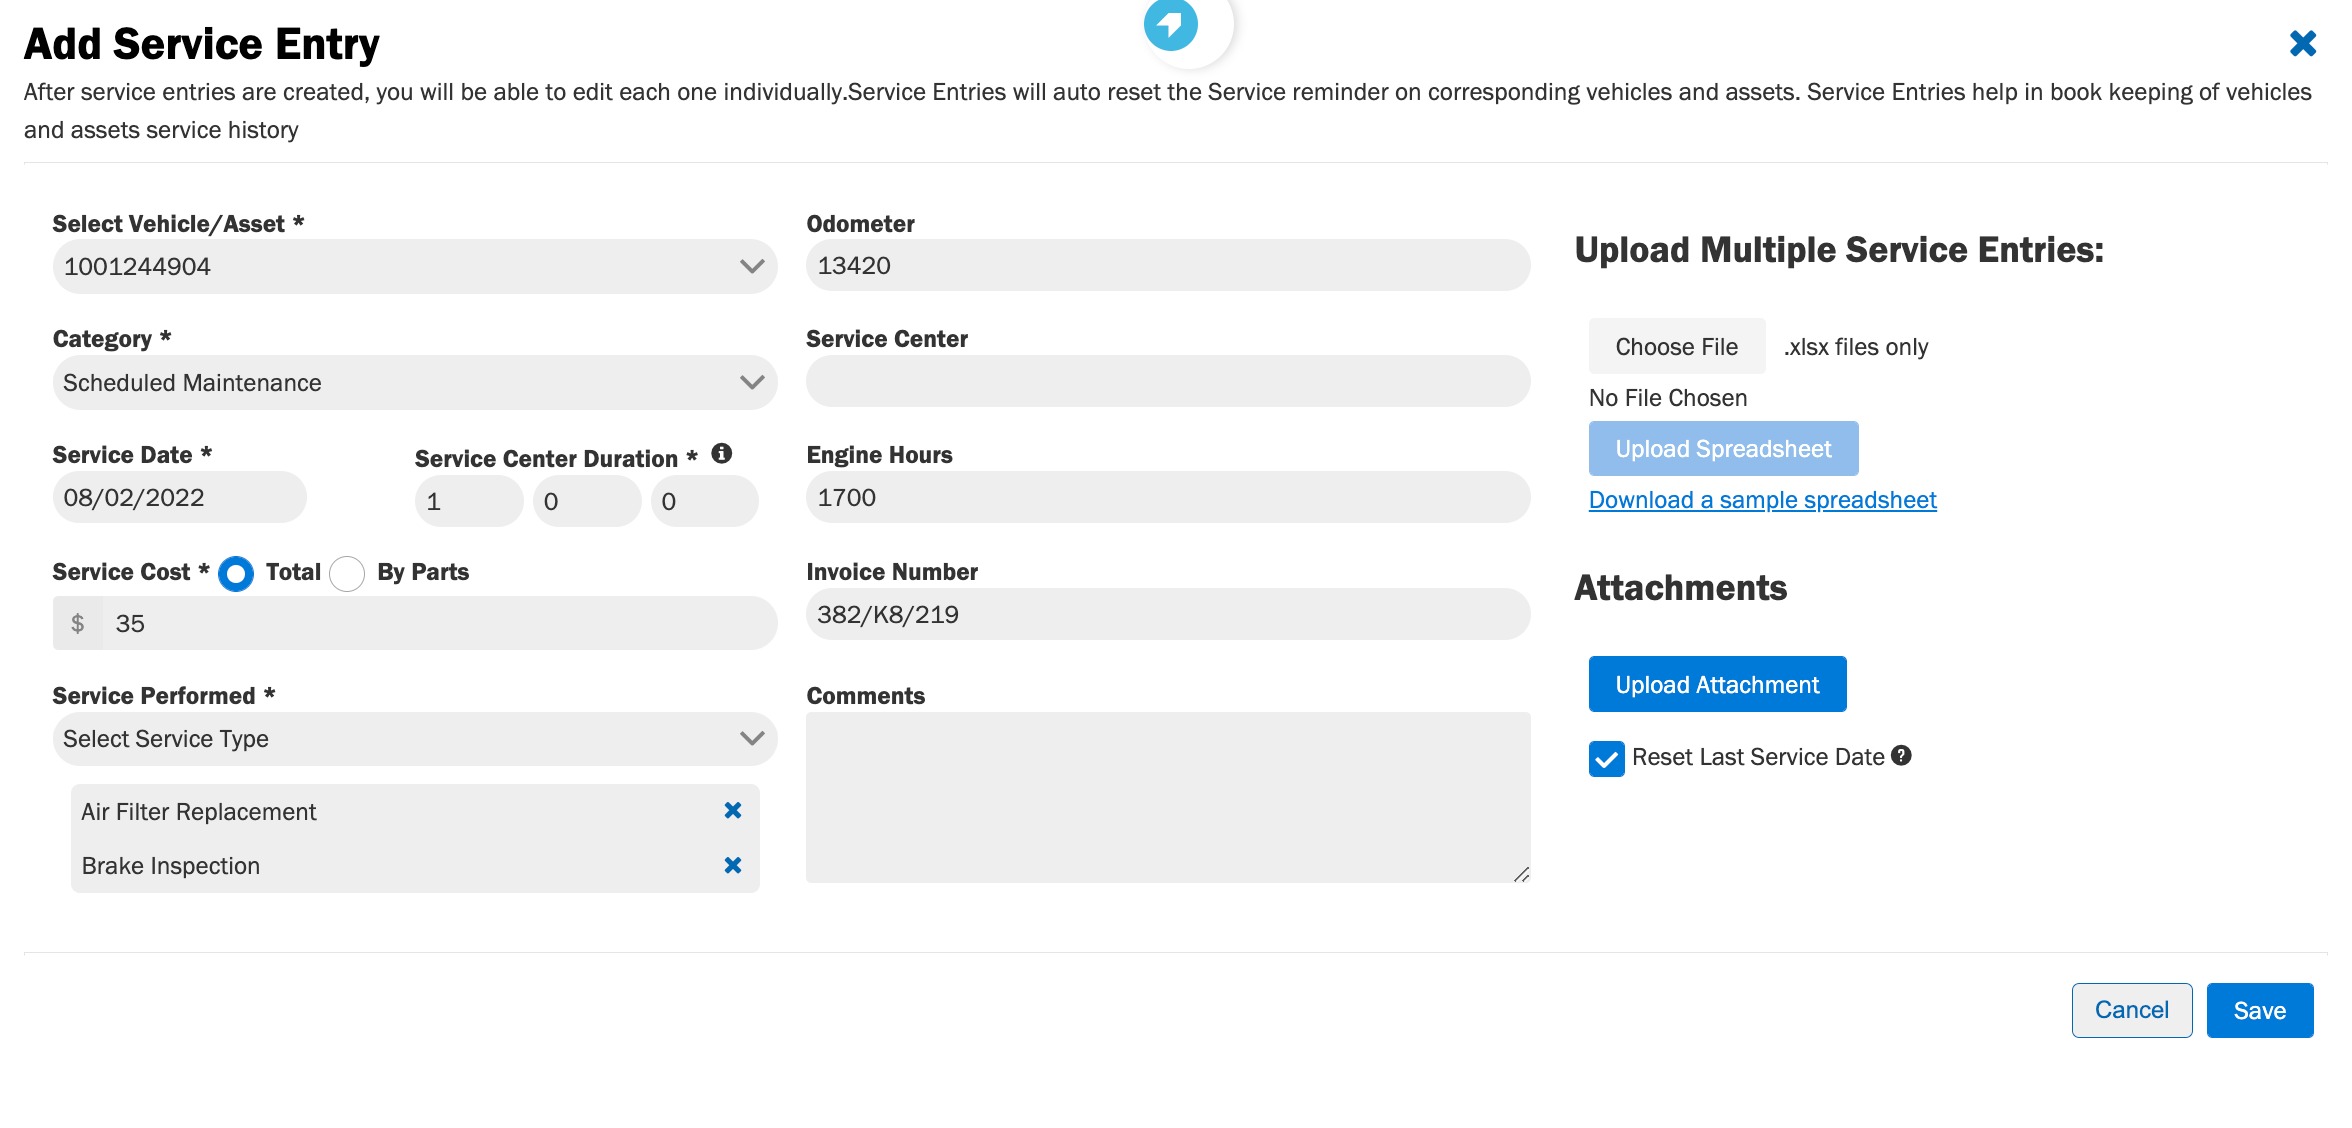Remove Air Filter Replacement service
This screenshot has height=1128, width=2352.
[x=733, y=811]
